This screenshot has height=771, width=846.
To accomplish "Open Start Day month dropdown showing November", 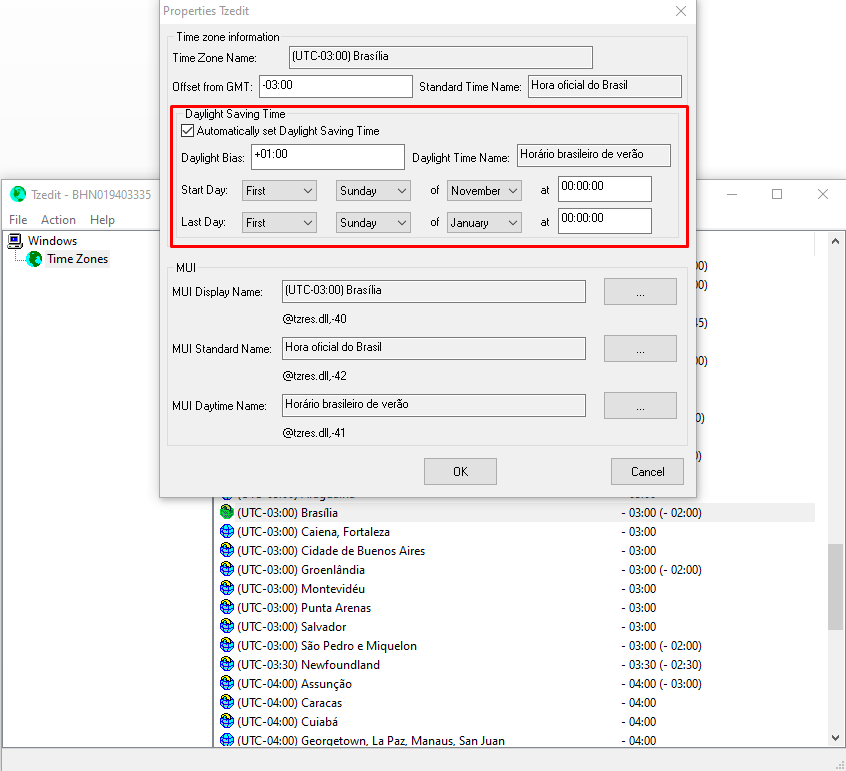I will [x=485, y=190].
